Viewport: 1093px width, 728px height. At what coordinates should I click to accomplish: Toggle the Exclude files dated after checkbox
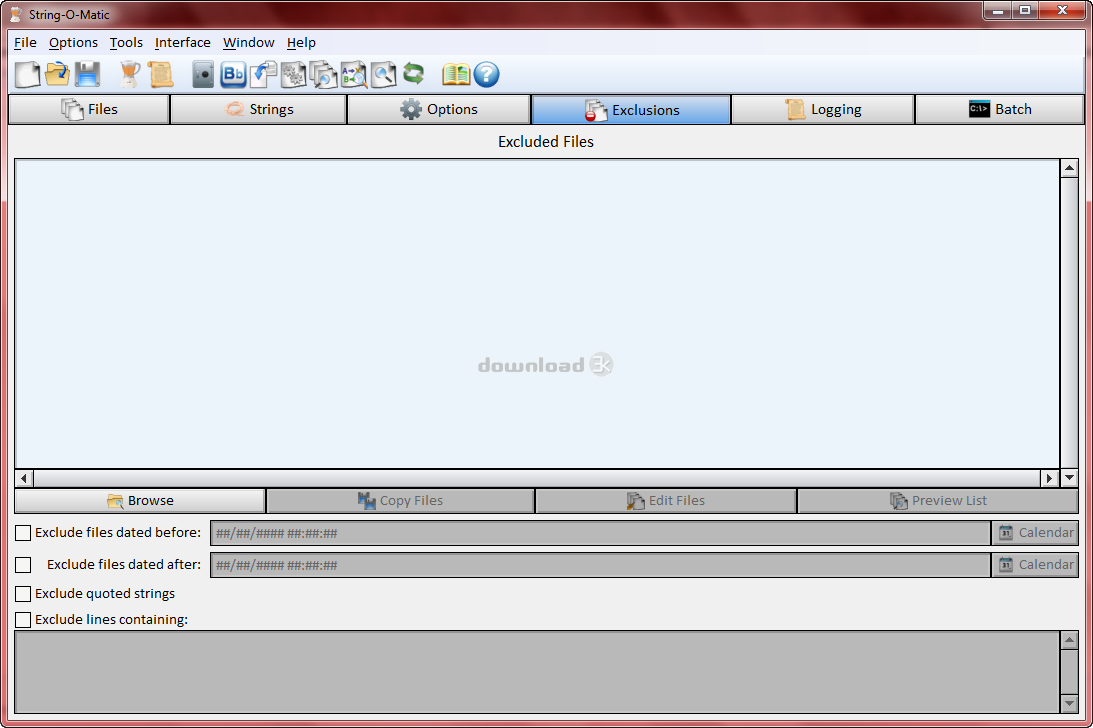(23, 565)
